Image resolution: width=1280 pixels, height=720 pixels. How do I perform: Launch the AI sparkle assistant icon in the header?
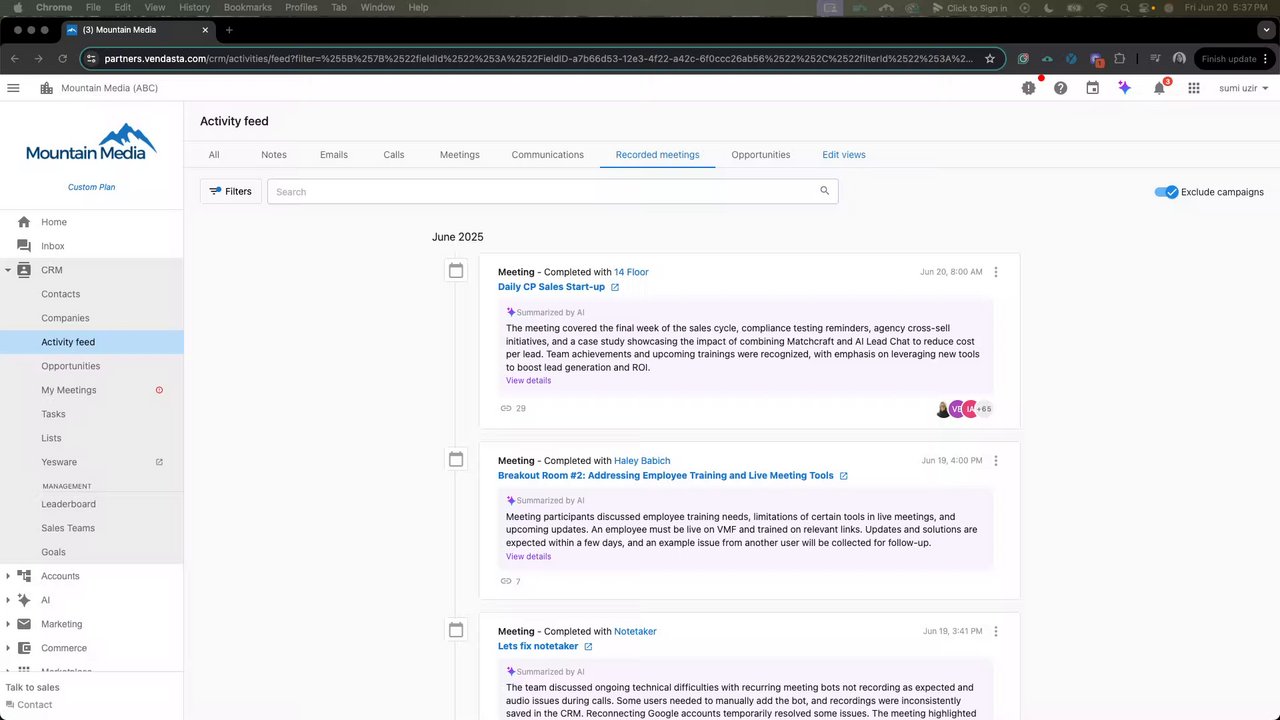click(x=1125, y=88)
